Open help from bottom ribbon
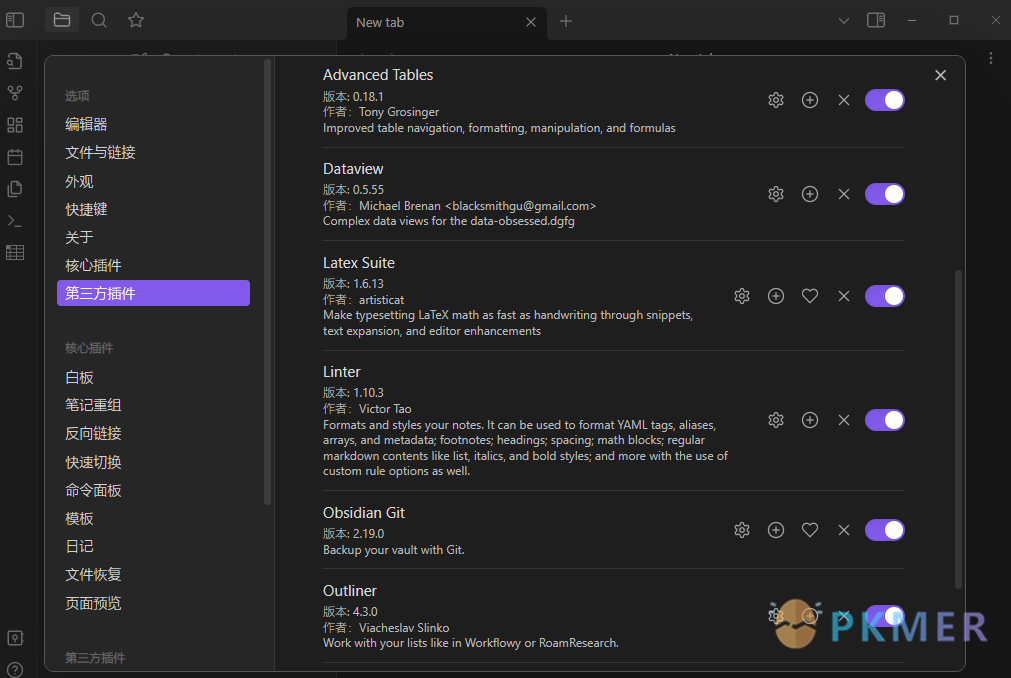The width and height of the screenshot is (1011, 678). pyautogui.click(x=15, y=669)
